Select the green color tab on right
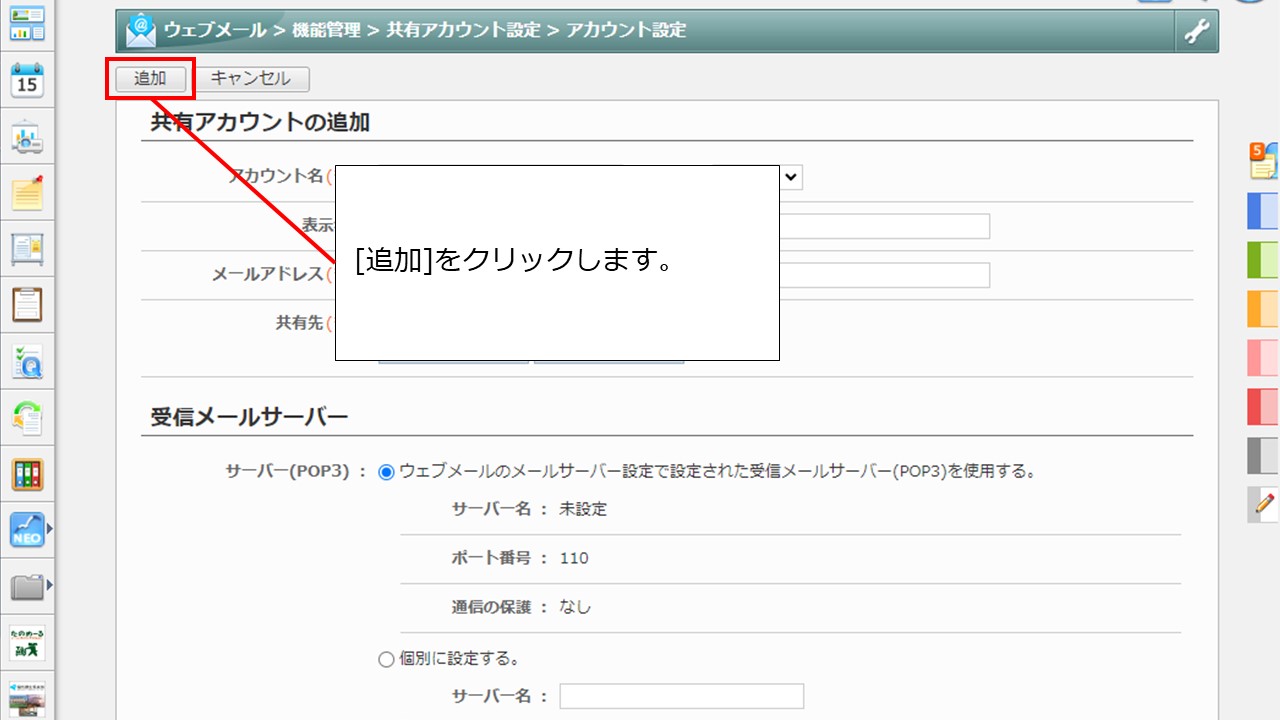The width and height of the screenshot is (1280, 720). tap(1263, 259)
